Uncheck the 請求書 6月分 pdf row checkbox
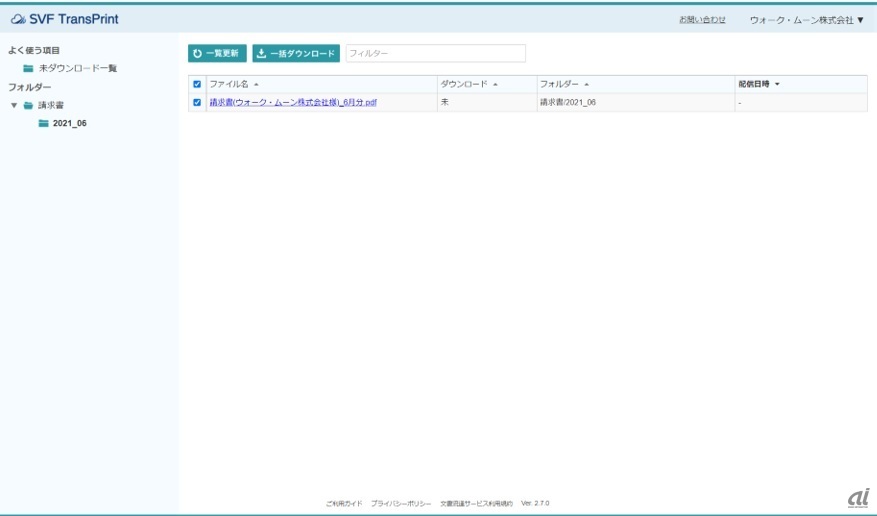The image size is (877, 516). click(x=197, y=102)
